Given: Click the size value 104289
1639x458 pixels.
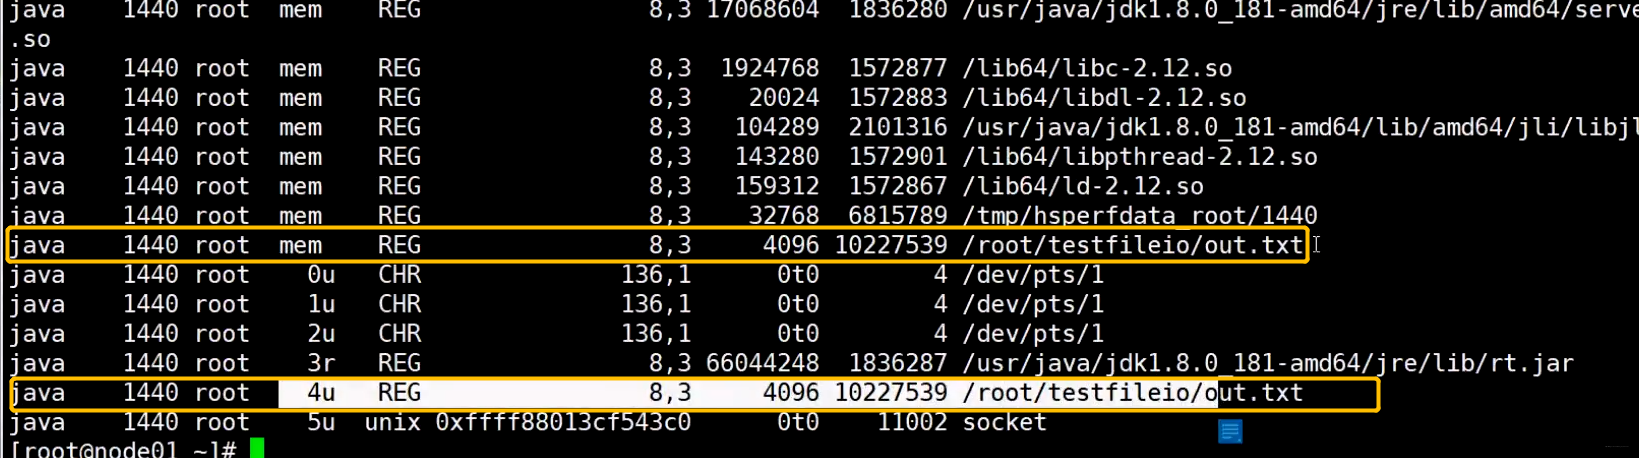Looking at the screenshot, I should coord(777,128).
